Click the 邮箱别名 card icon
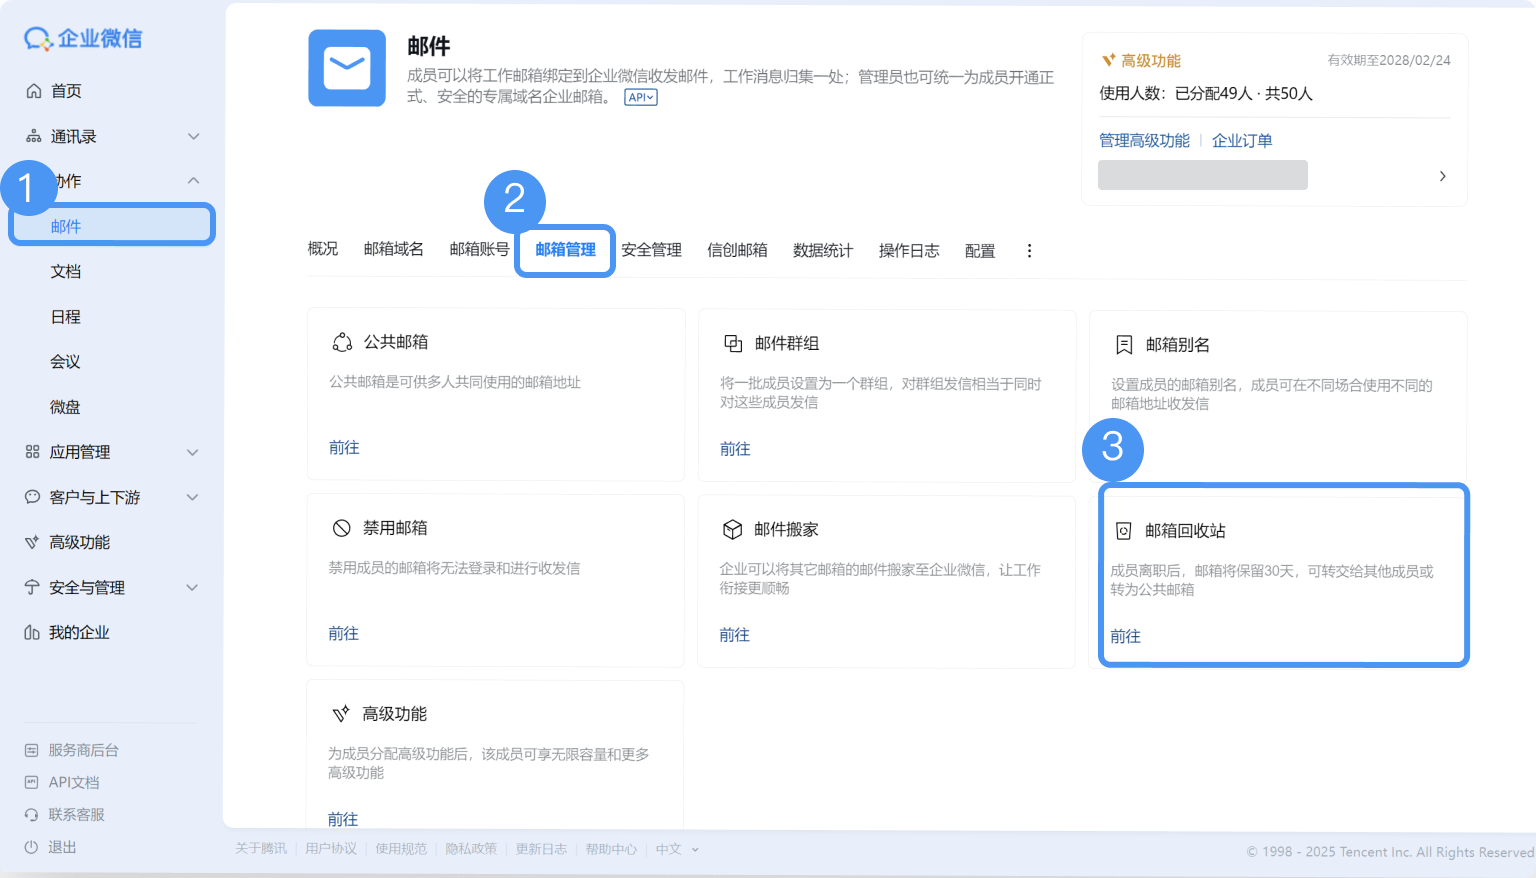 [x=1124, y=345]
